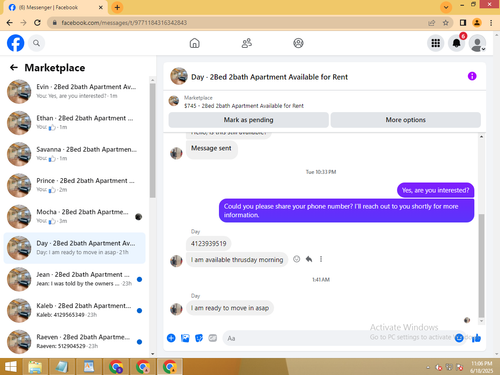Open File Explorer from taskbar

click(35, 367)
